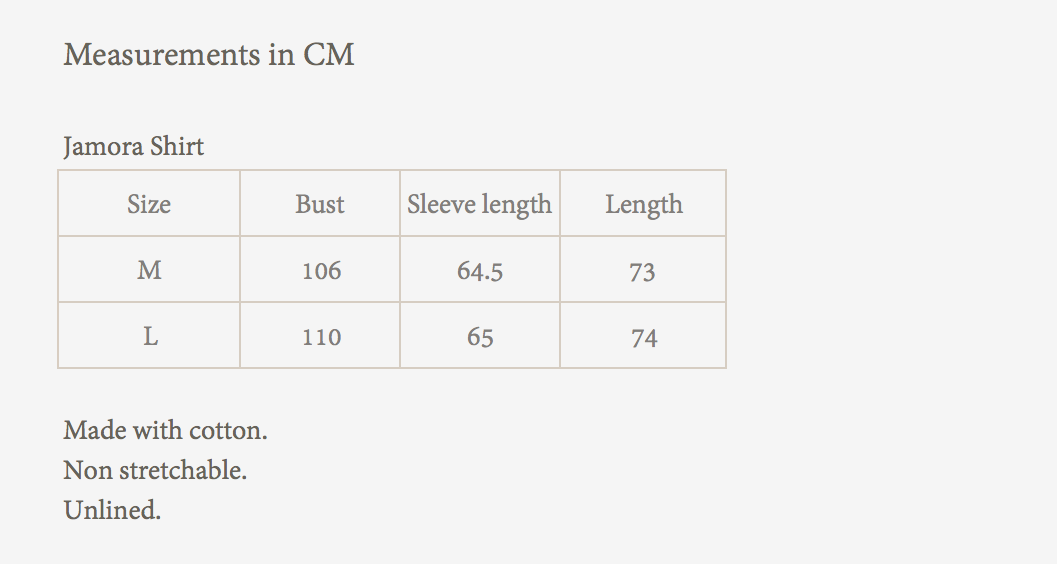Click the sleeve length value 65
This screenshot has width=1057, height=564.
[480, 337]
